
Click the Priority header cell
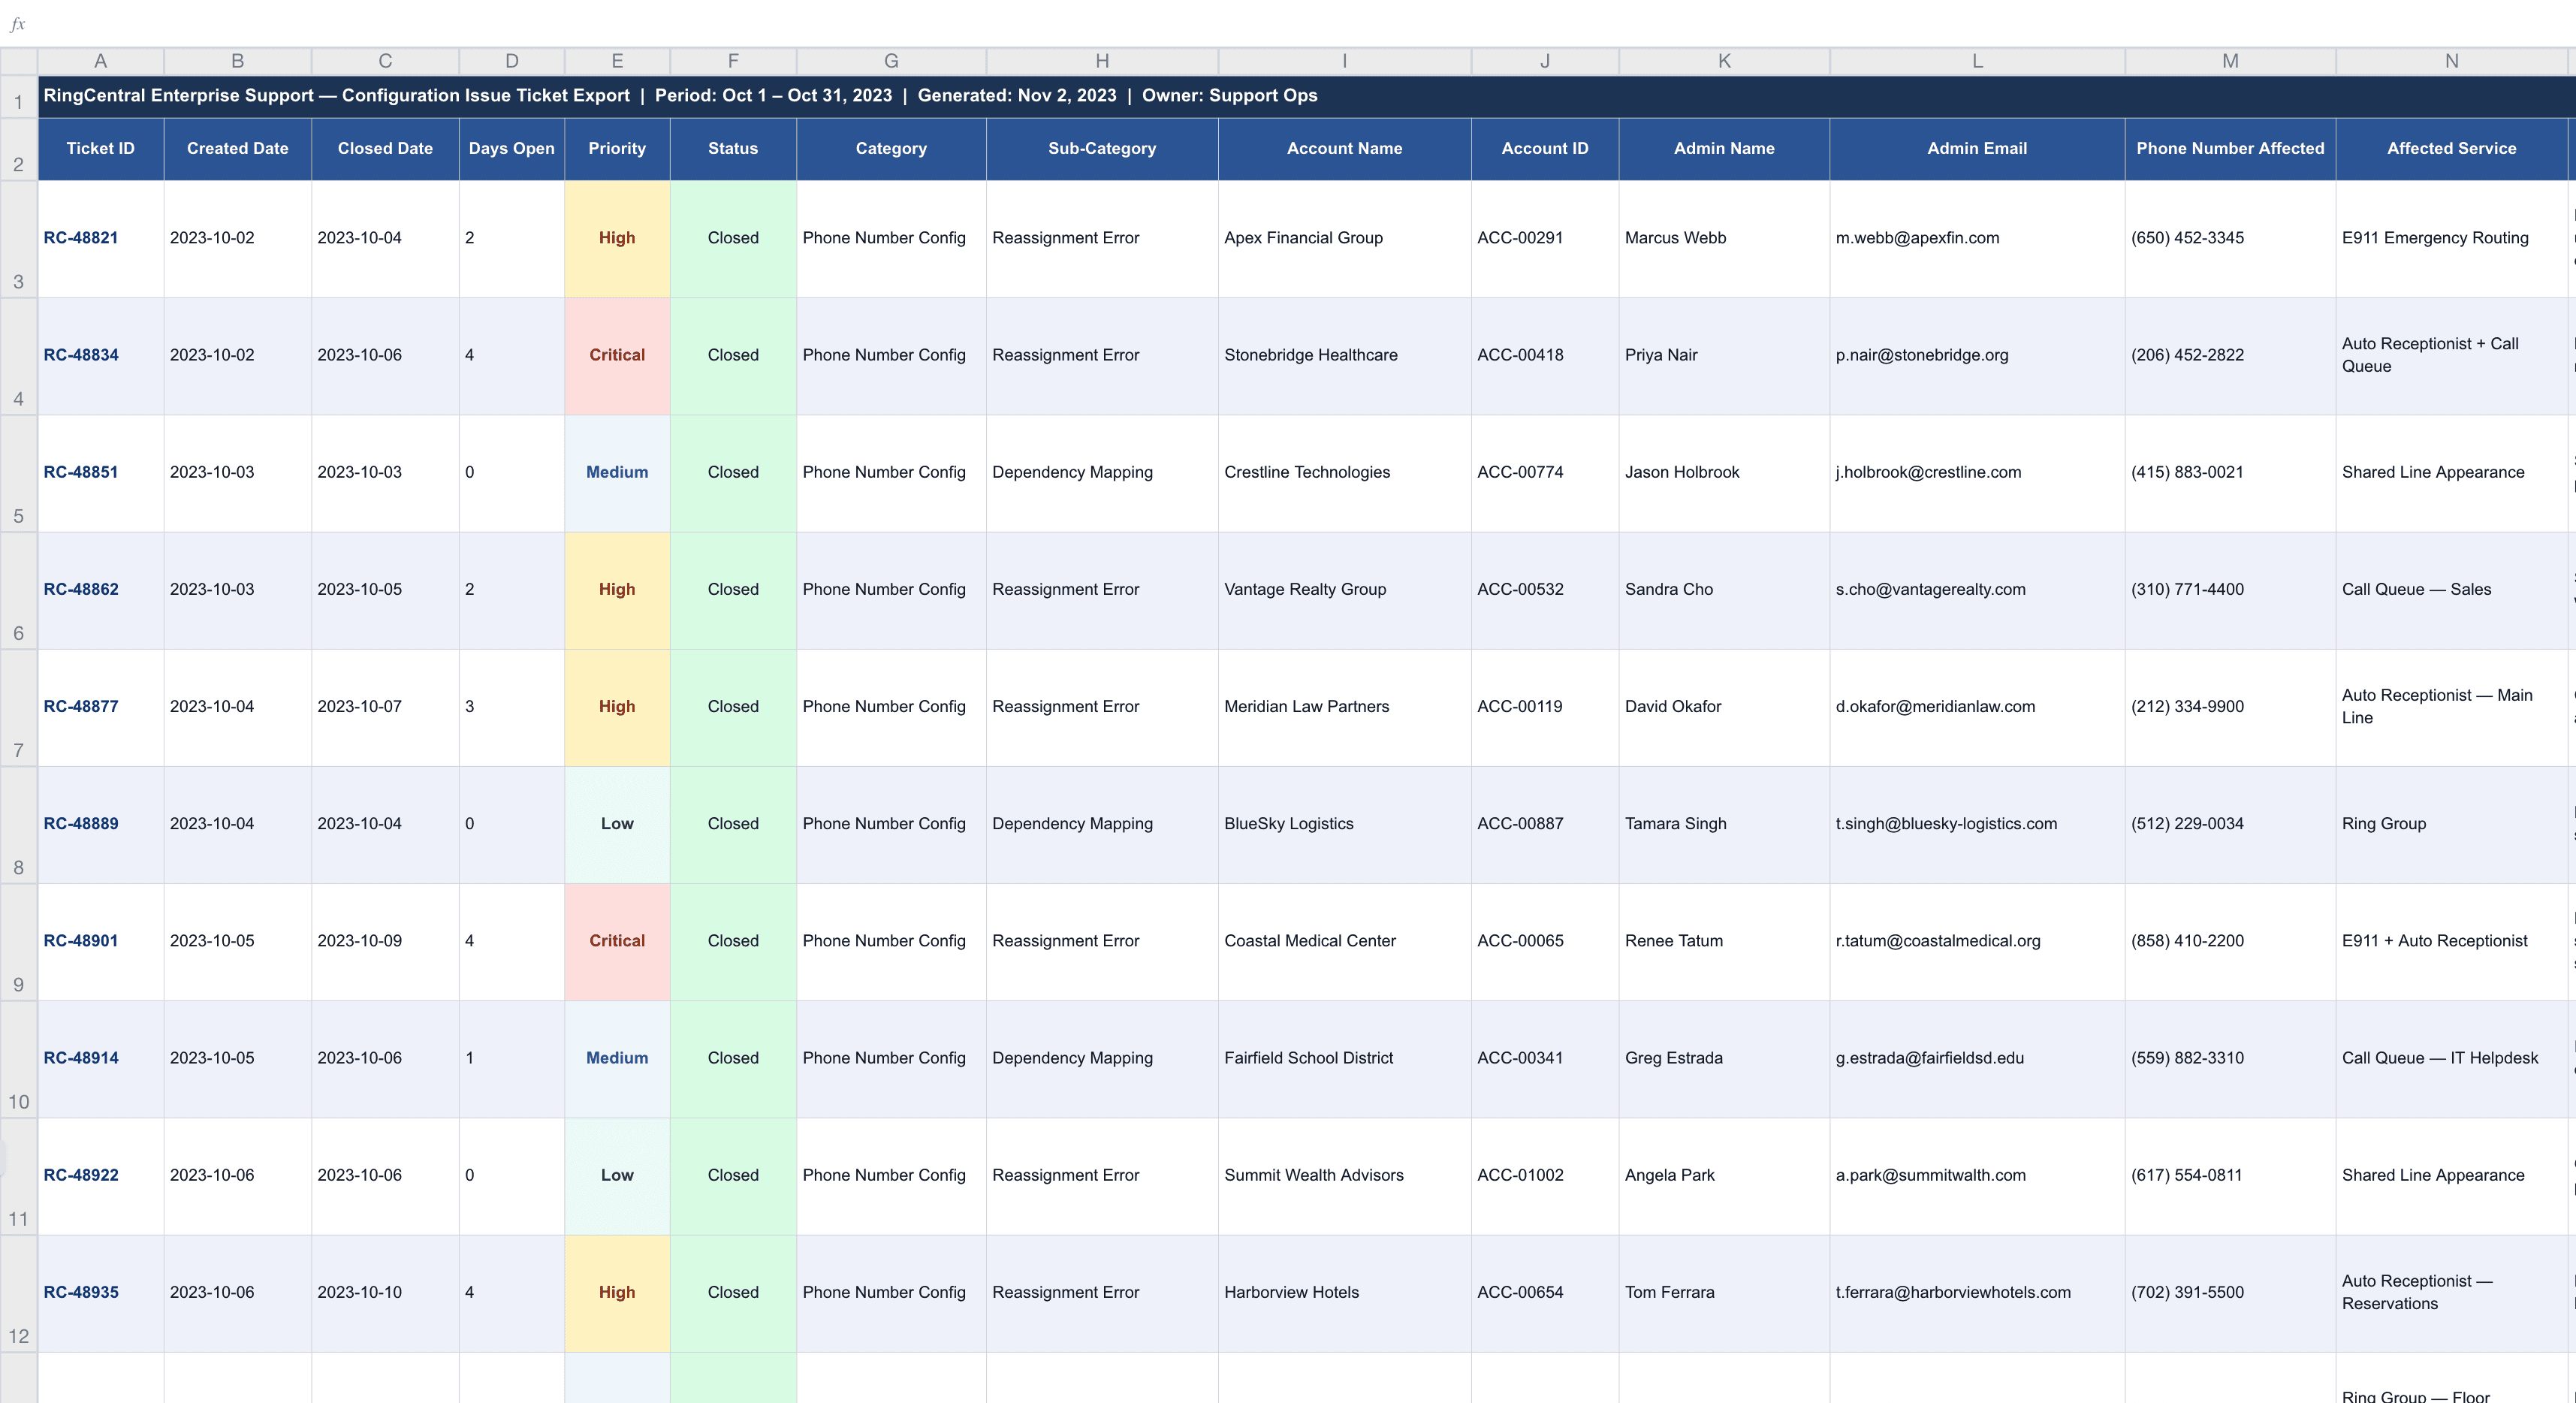[617, 148]
